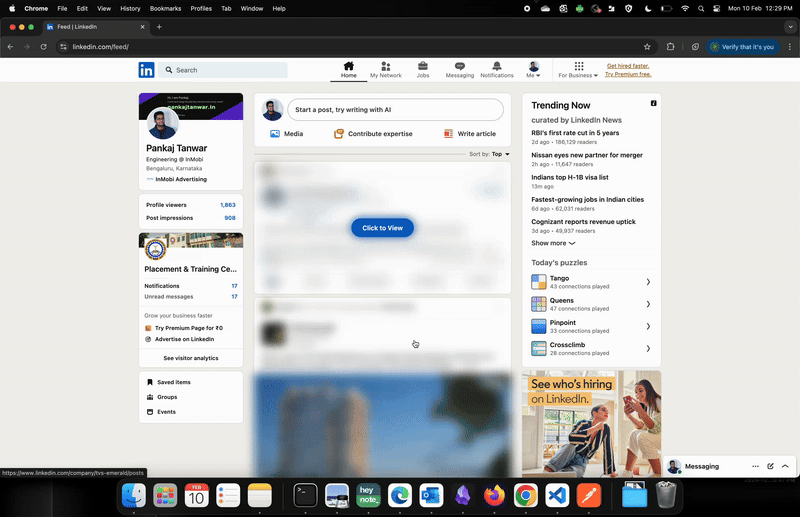Open the History menu
The height and width of the screenshot is (517, 800).
[x=130, y=9]
